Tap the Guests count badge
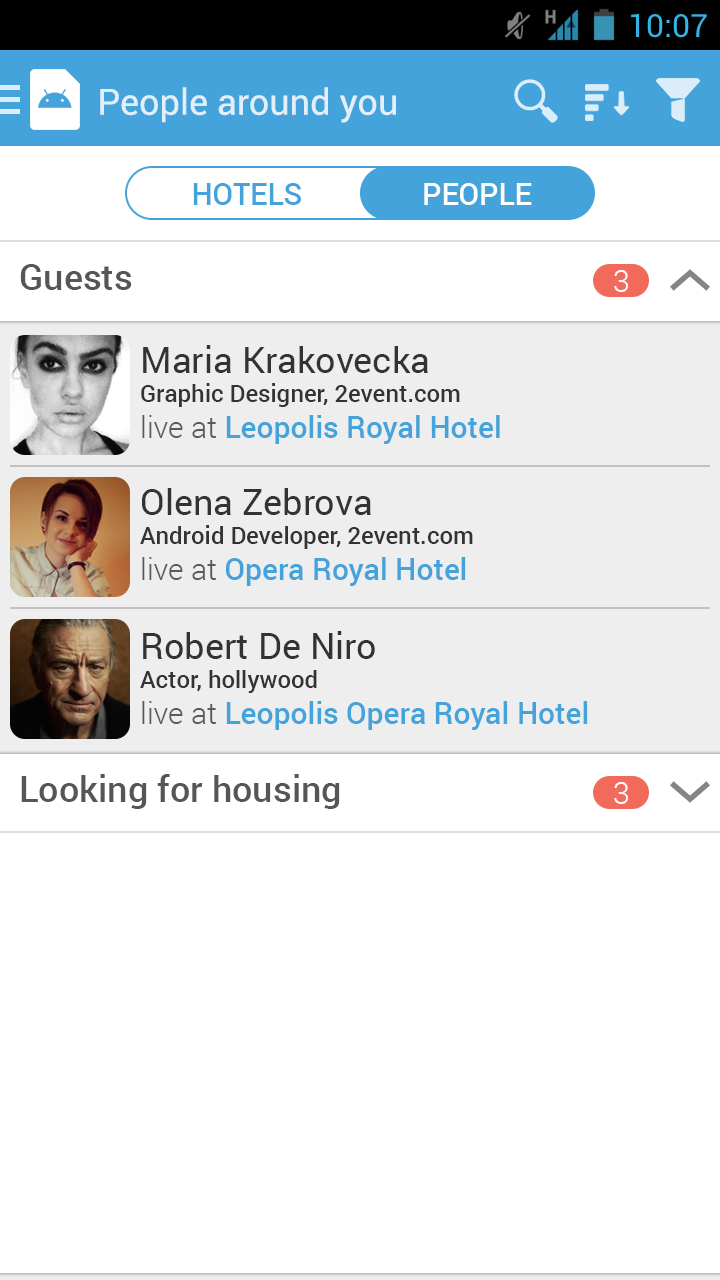Viewport: 720px width, 1280px height. [620, 281]
